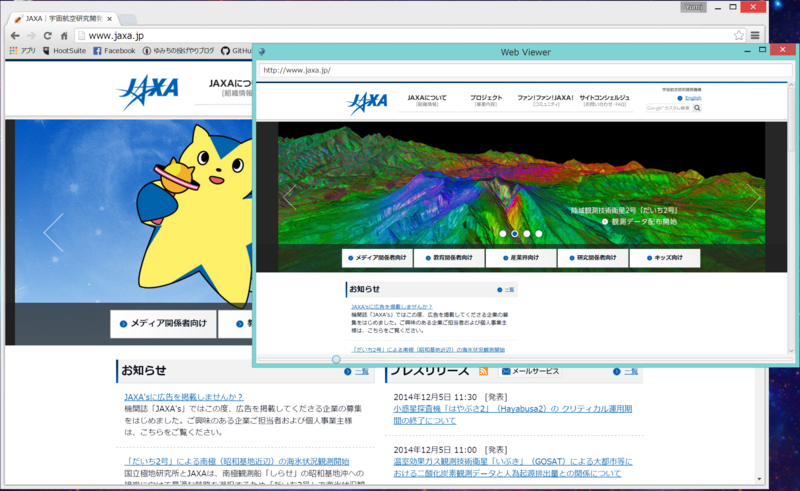
Task: Click メディア関係者向け button in Chrome page
Action: click(163, 324)
